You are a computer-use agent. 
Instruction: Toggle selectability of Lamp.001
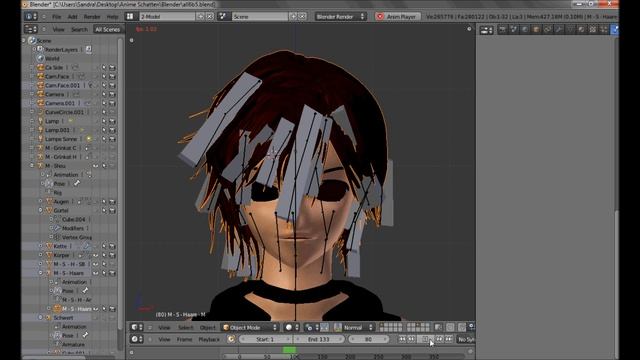[x=104, y=130]
